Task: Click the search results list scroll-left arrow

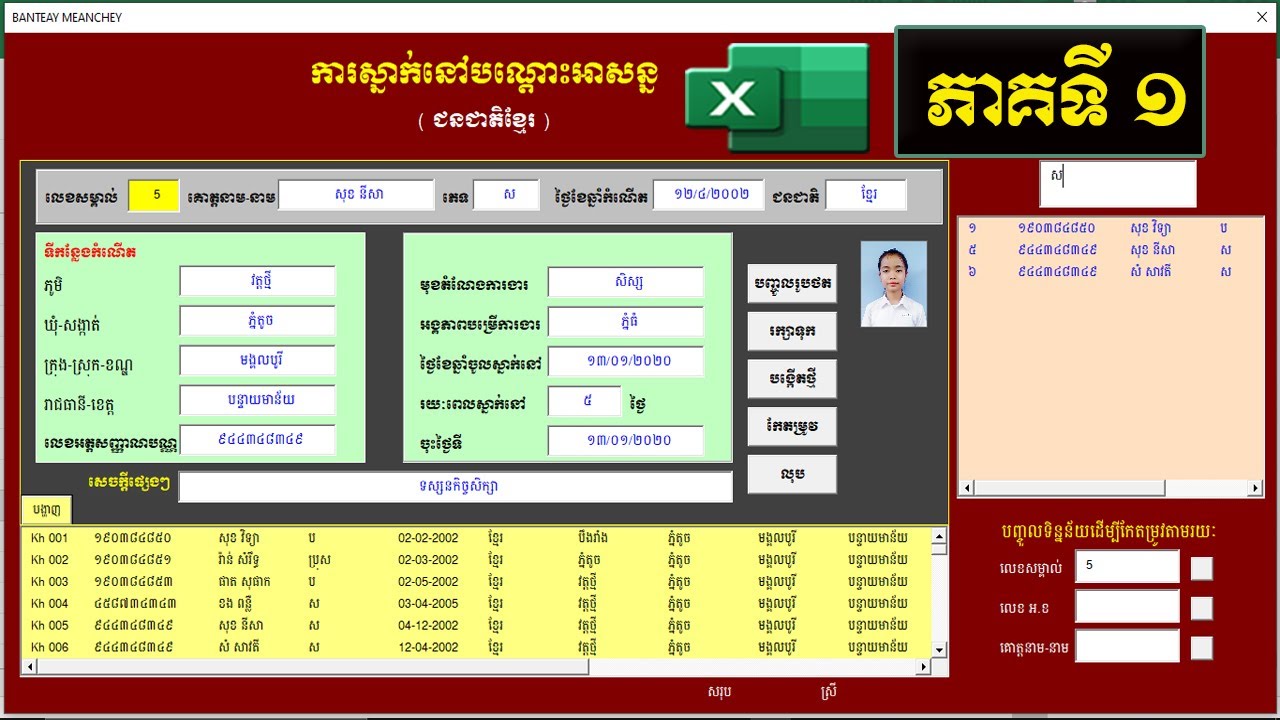Action: (x=967, y=489)
